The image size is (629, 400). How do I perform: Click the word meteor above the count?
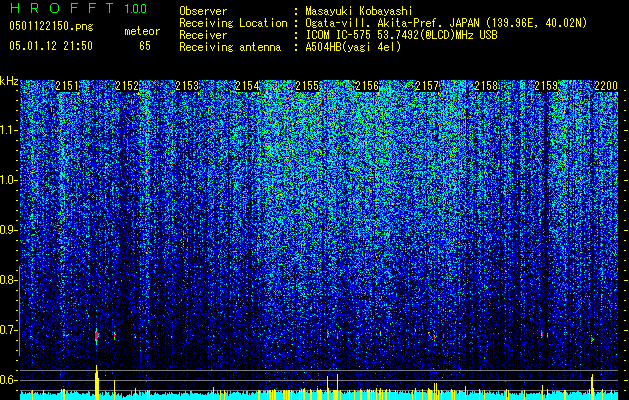[x=142, y=31]
